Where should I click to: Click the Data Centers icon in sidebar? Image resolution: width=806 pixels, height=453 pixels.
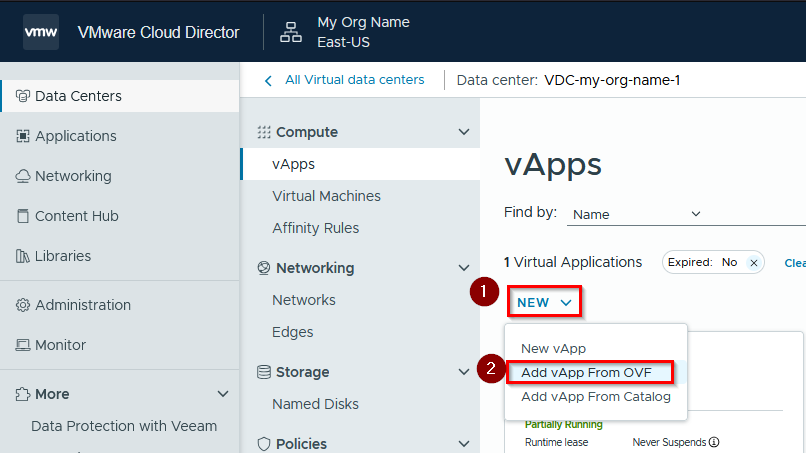(x=23, y=96)
